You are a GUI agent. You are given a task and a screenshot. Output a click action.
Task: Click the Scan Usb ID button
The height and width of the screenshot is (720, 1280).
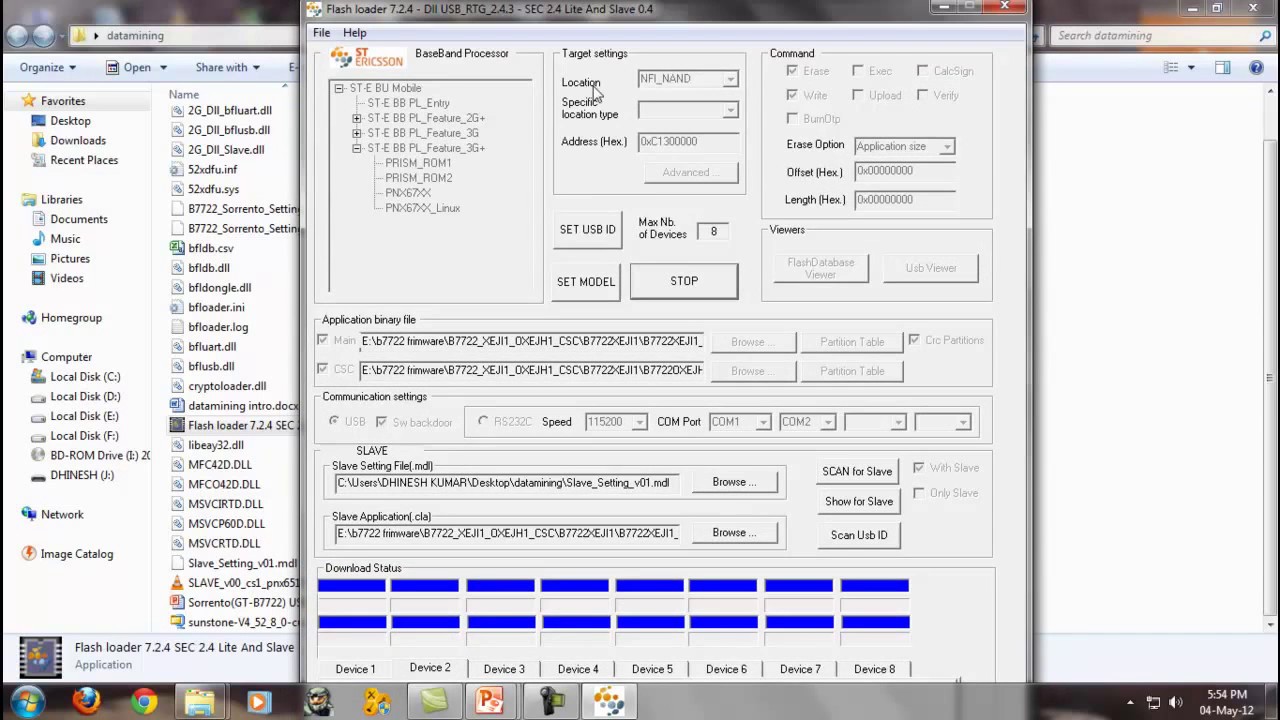tap(859, 535)
